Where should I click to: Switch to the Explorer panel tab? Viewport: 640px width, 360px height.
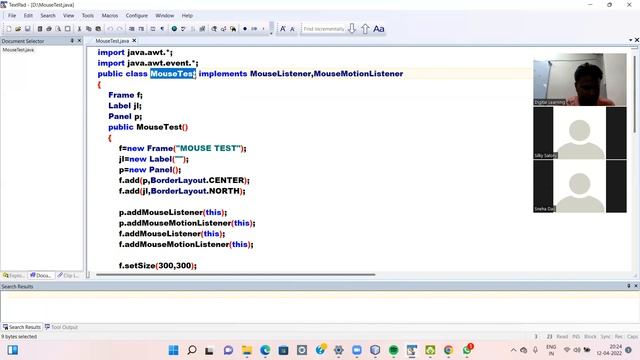pos(13,276)
